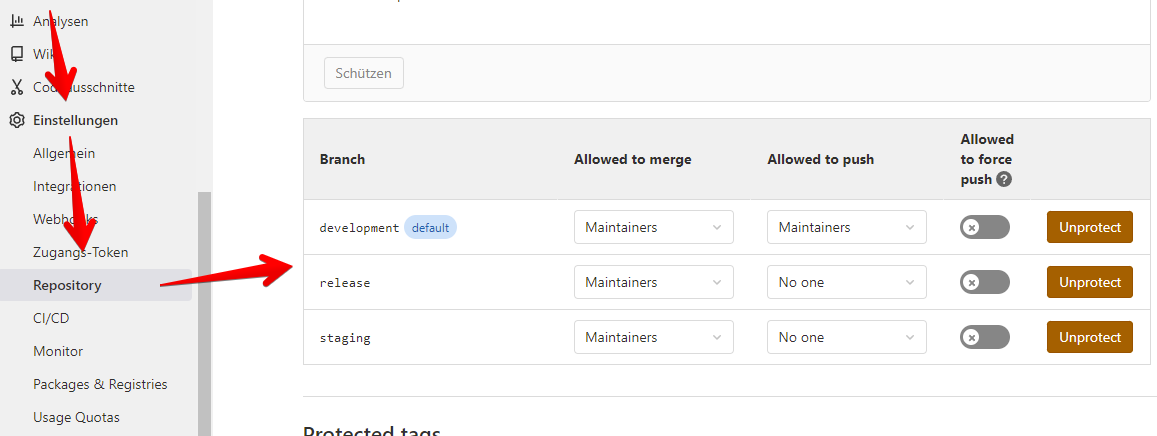Click the Einstellungen gear icon

17,120
